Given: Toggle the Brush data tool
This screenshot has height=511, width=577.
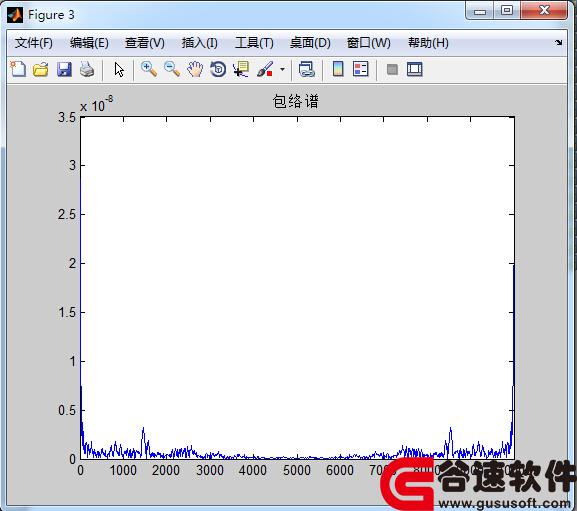Looking at the screenshot, I should coord(265,69).
